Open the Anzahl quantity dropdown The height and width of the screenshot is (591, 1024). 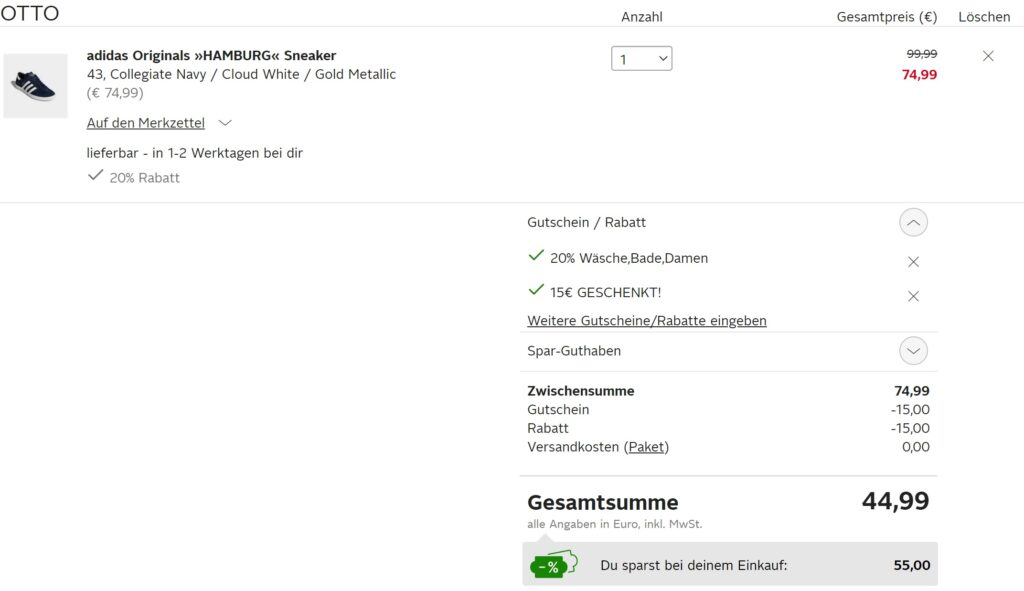[641, 59]
